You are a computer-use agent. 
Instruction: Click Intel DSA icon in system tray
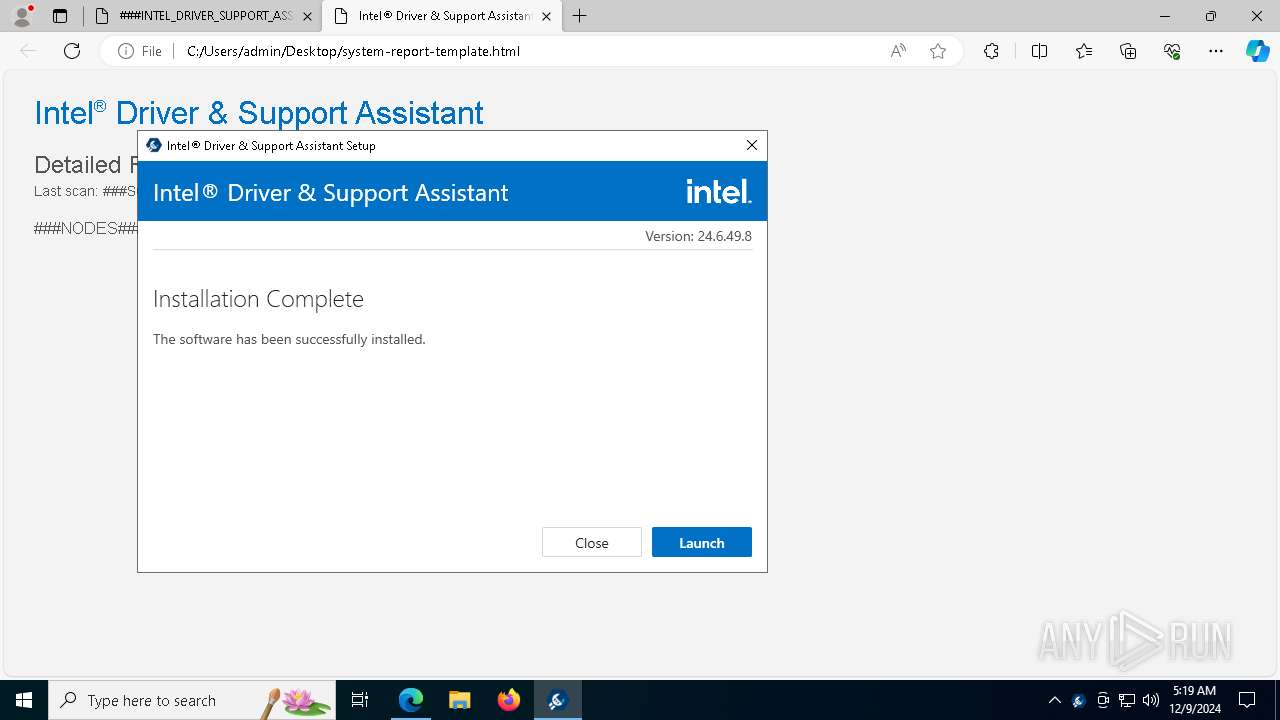[x=1078, y=700]
